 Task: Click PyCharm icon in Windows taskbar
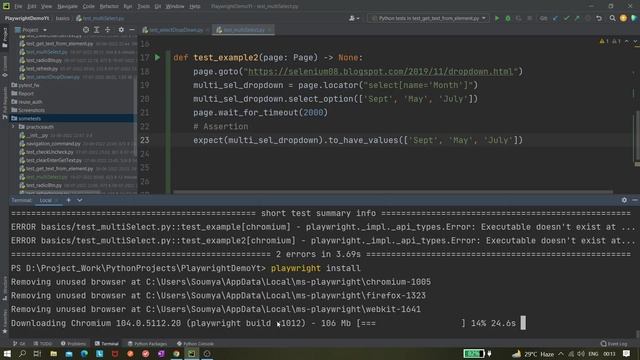191,354
